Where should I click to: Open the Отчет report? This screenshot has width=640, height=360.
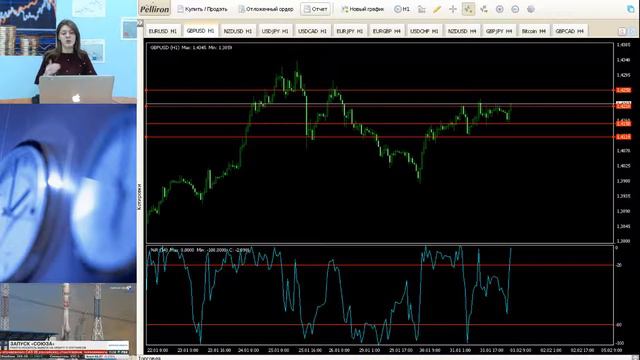tap(315, 9)
